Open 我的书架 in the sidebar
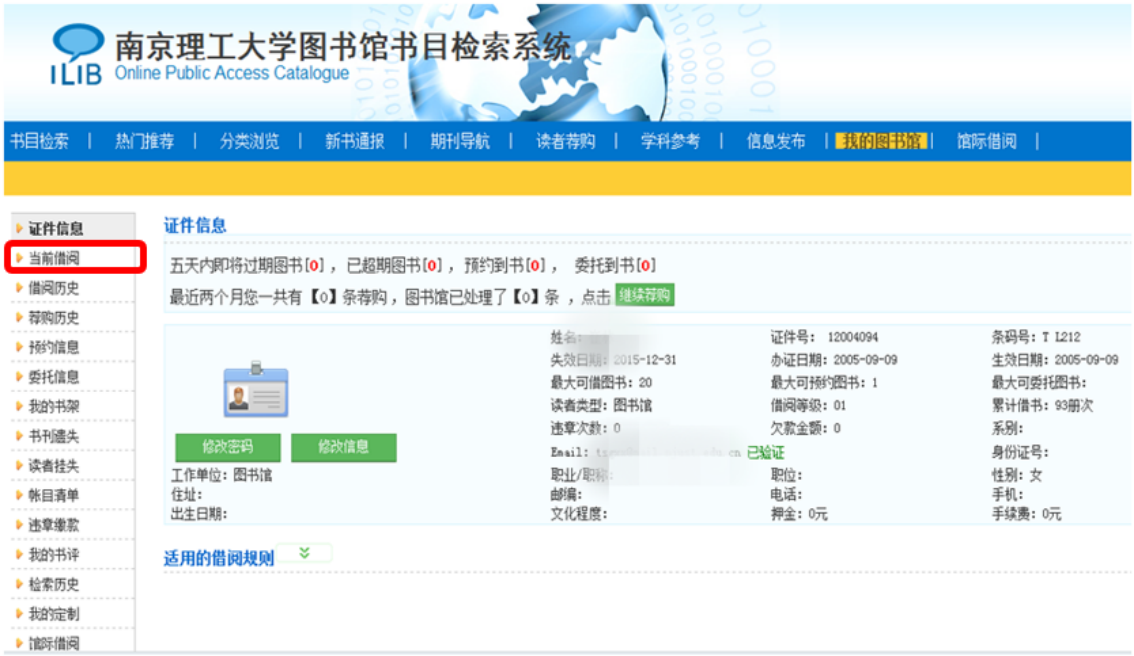The width and height of the screenshot is (1134, 656). [54, 406]
